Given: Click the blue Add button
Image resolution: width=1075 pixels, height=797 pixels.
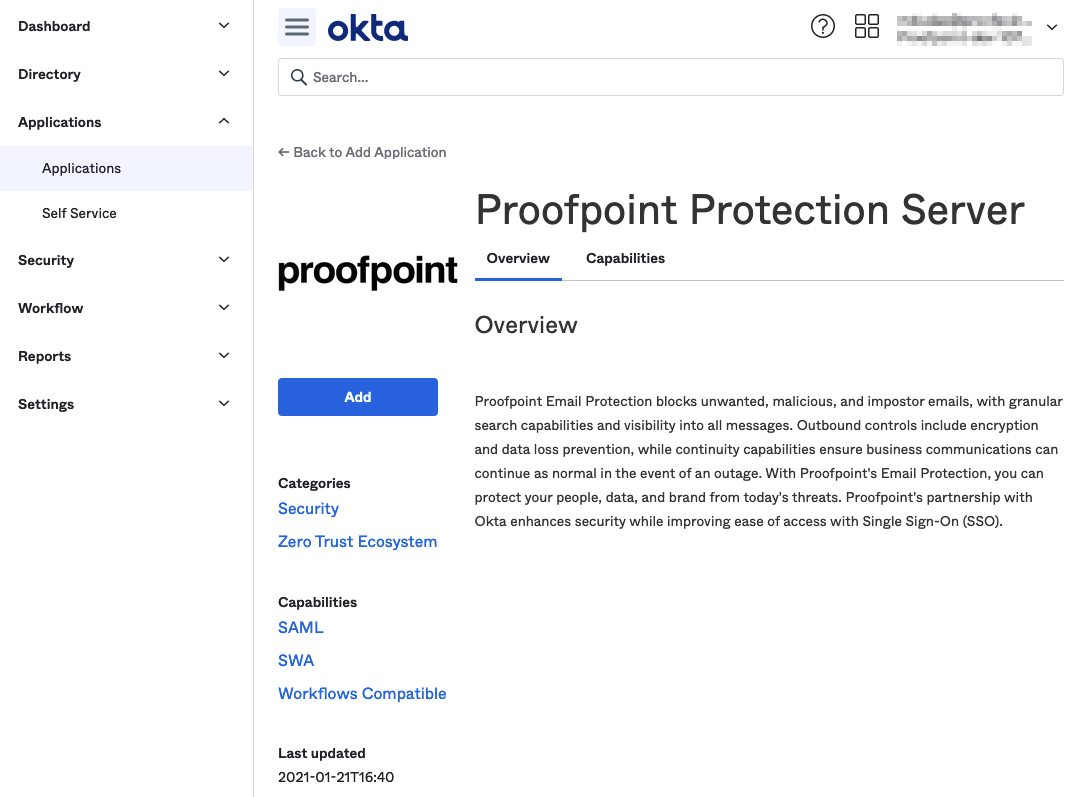Looking at the screenshot, I should point(357,396).
